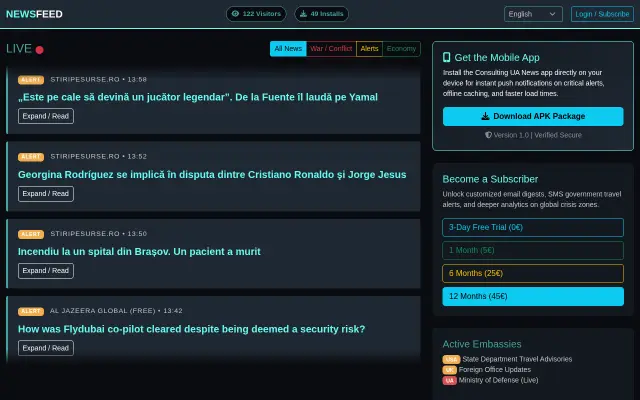Screen dimensions: 640x400
Task: Click STIRIPESURSE.RO • 13:50 source line
Action: point(98,234)
